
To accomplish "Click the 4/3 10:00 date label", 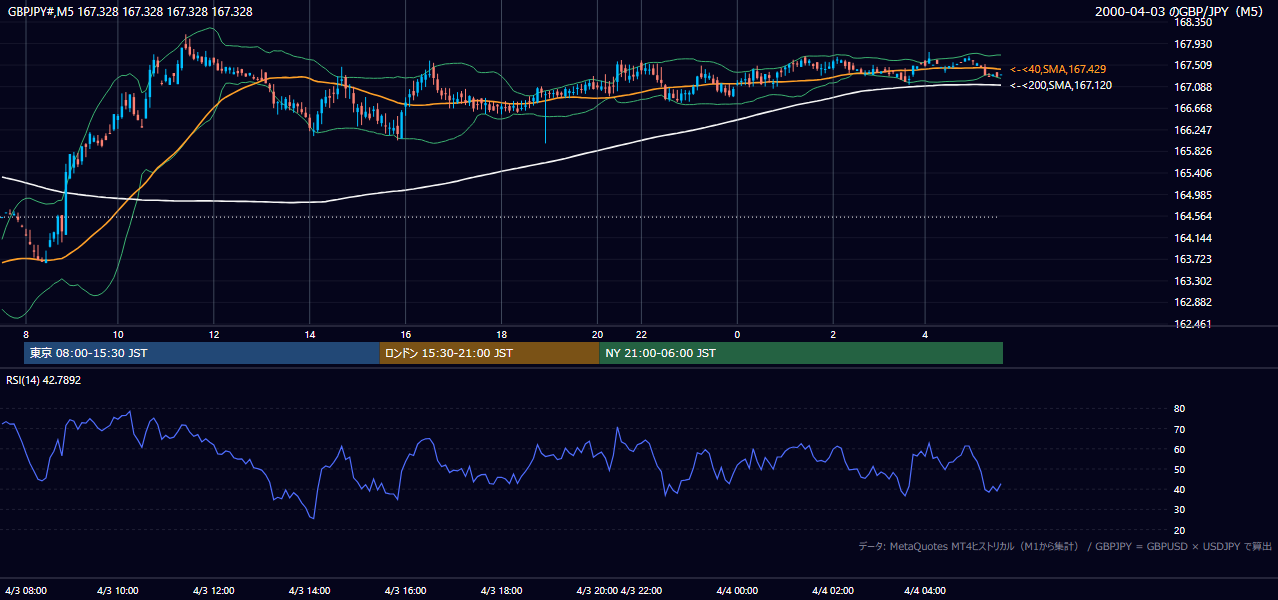I will click(118, 591).
